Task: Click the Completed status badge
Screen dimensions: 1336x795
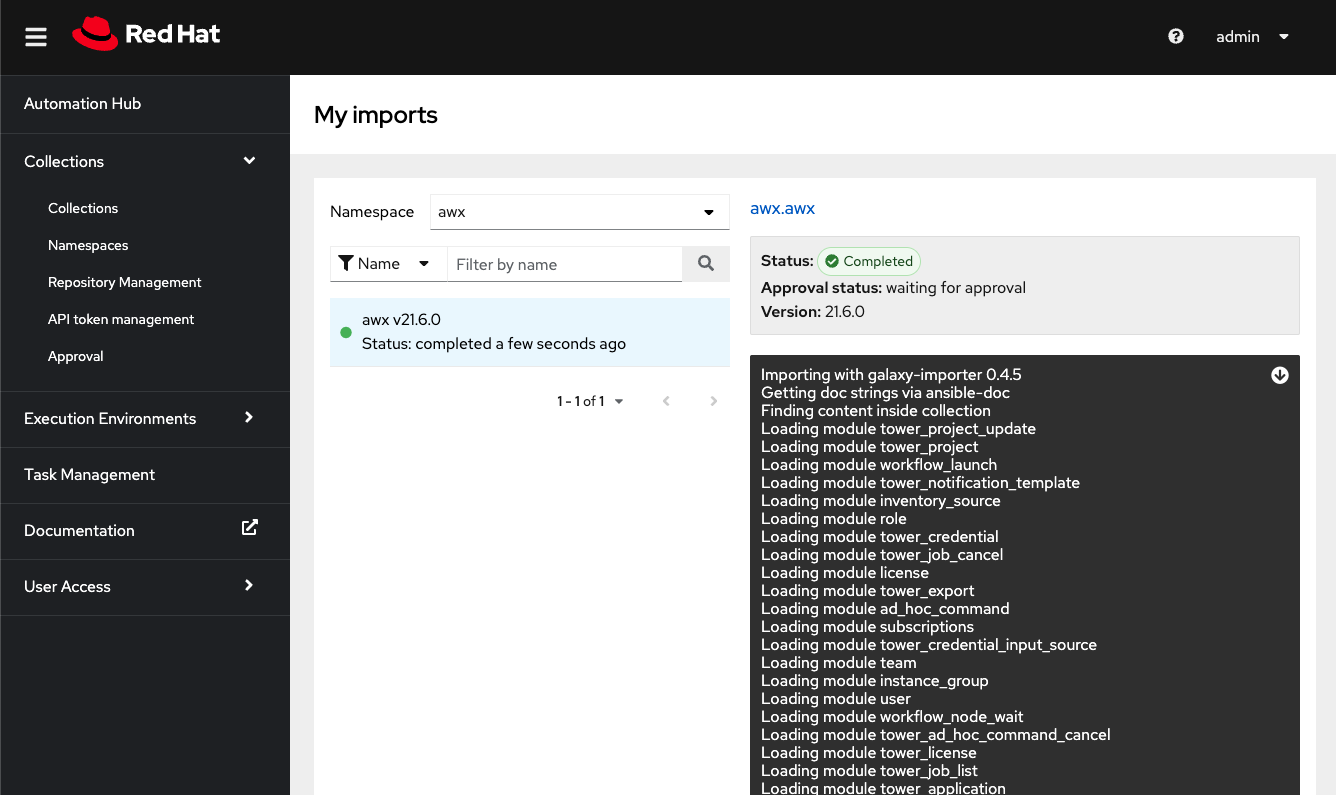Action: pyautogui.click(x=868, y=261)
